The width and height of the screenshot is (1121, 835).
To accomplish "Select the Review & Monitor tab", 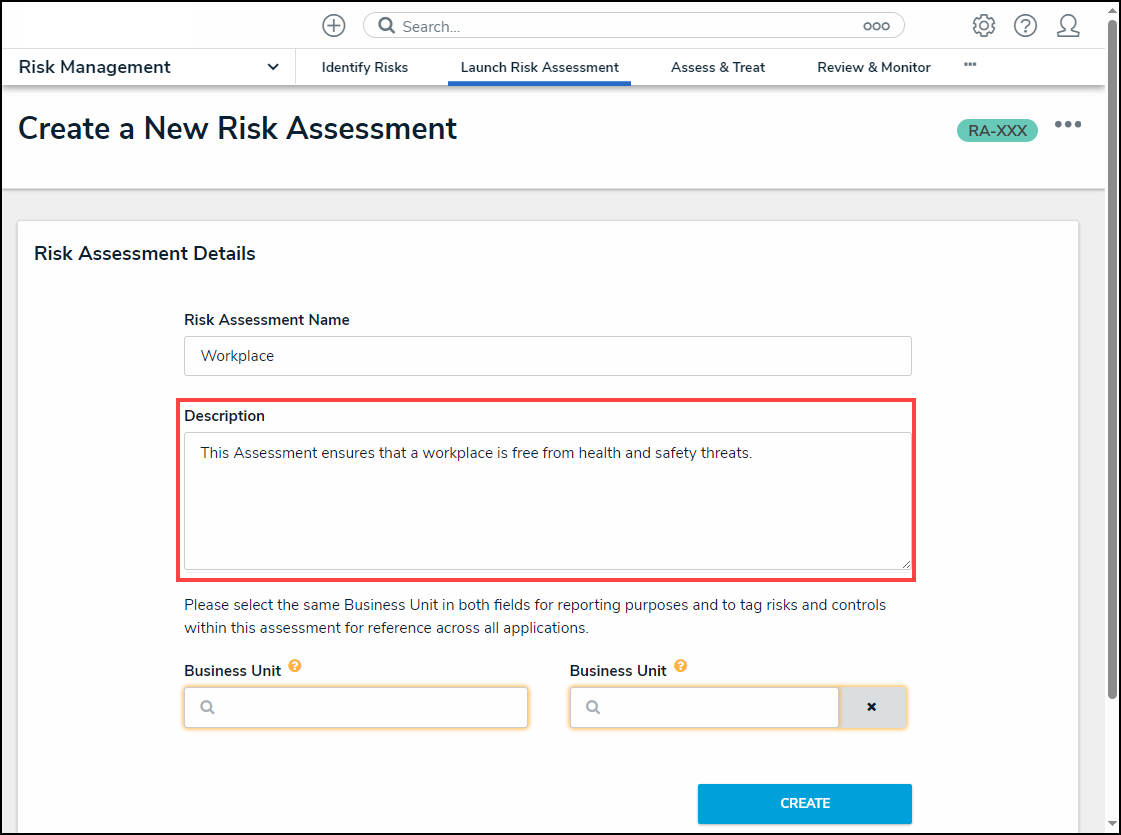I will (x=874, y=67).
